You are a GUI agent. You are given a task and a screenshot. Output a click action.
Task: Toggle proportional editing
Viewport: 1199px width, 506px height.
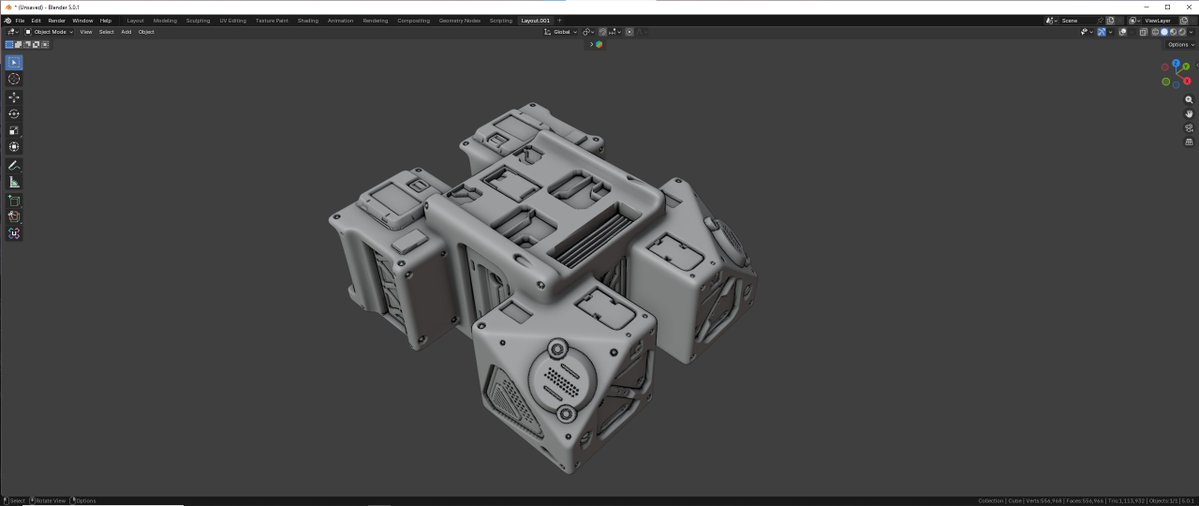[x=629, y=31]
